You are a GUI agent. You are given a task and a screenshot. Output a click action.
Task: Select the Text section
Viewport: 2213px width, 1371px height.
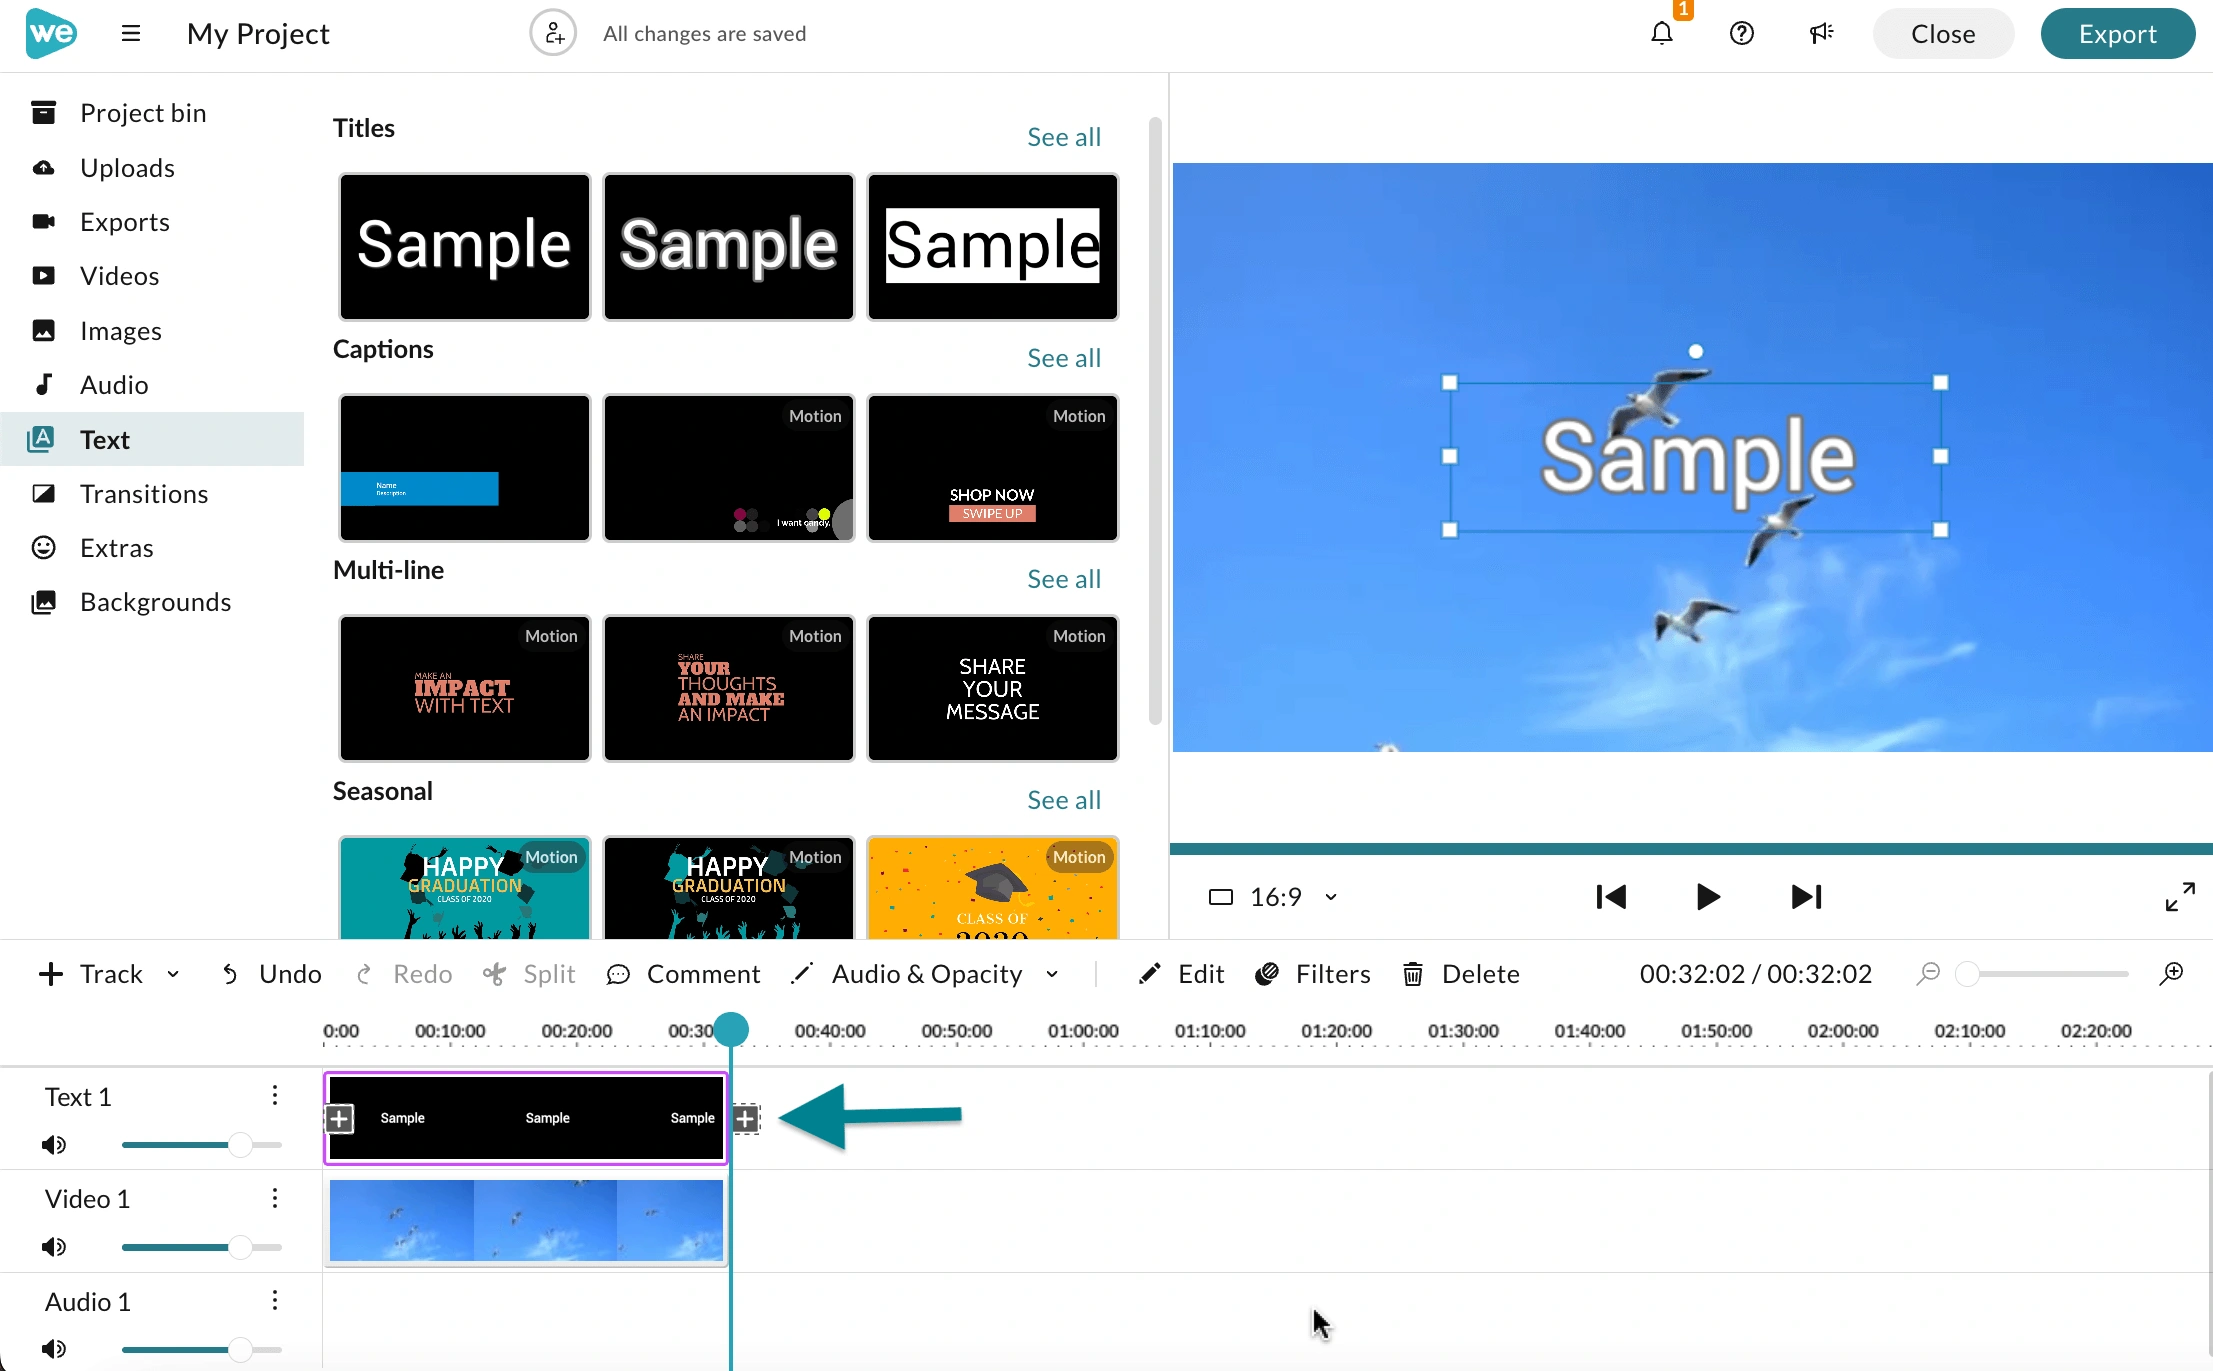(x=152, y=439)
